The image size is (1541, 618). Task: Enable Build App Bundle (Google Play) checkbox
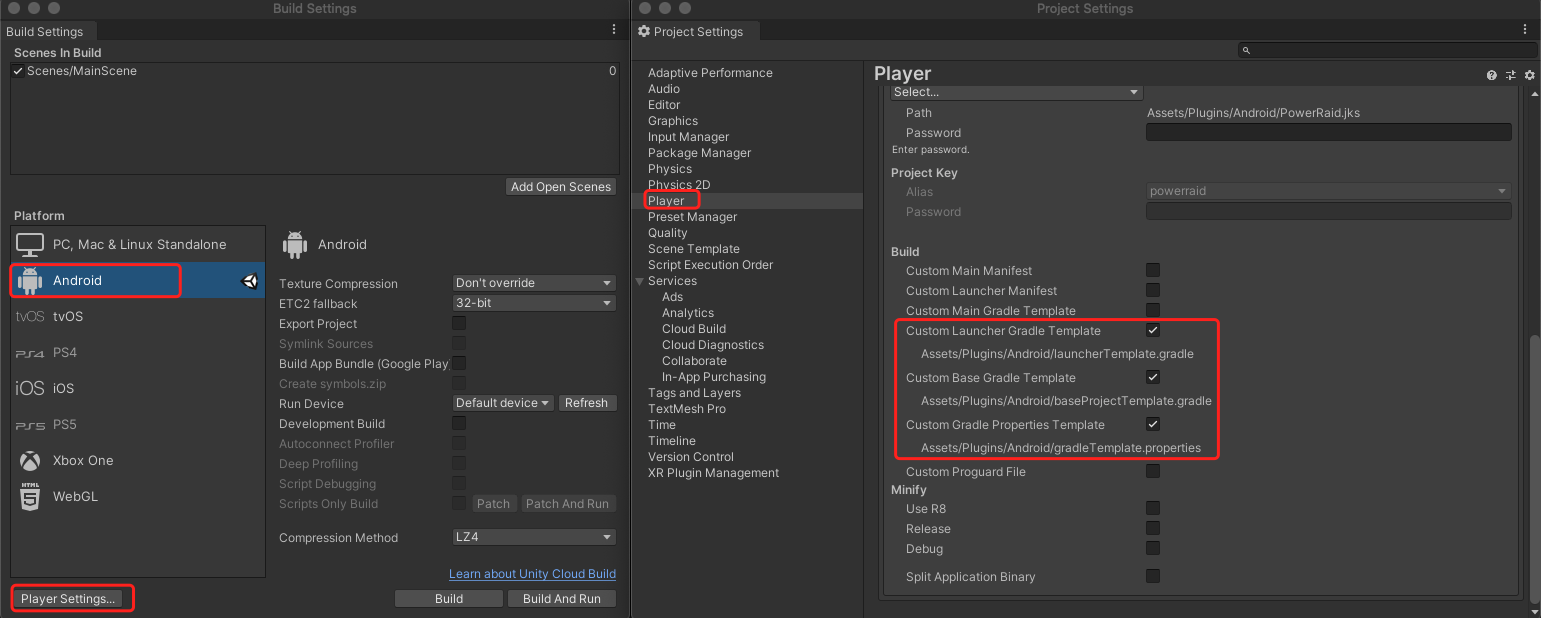[459, 363]
